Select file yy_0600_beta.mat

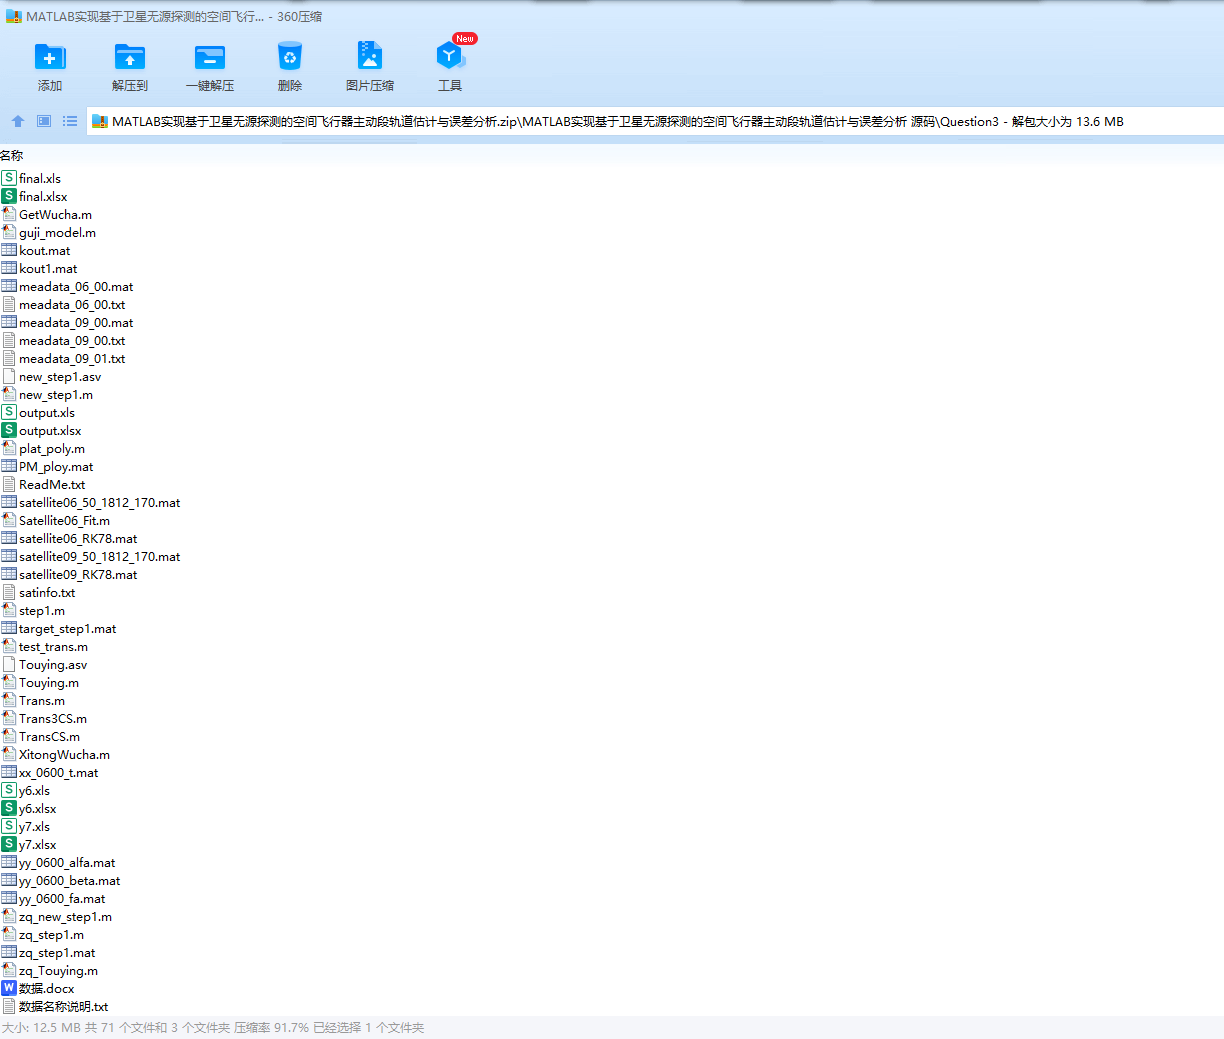tap(70, 881)
